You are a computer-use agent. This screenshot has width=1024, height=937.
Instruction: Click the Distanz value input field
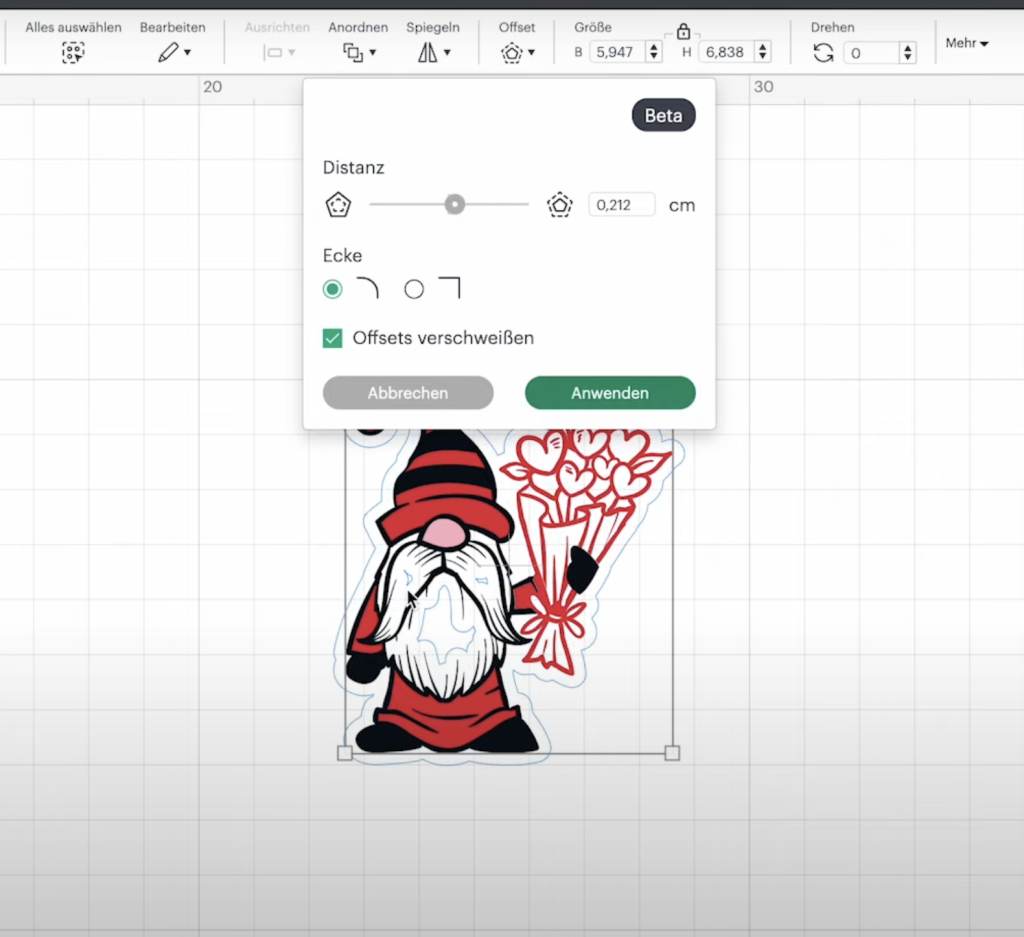[621, 205]
